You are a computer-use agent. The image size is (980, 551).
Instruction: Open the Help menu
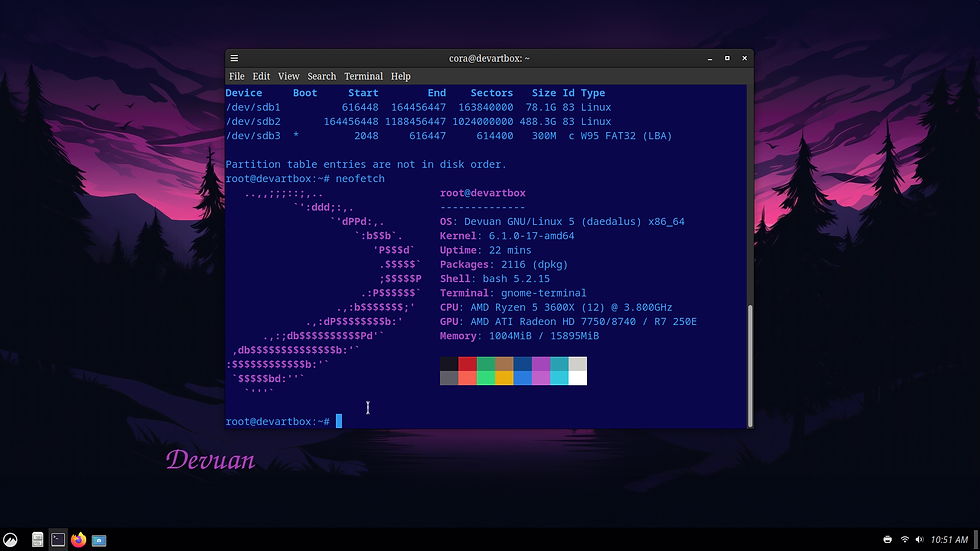coord(401,76)
